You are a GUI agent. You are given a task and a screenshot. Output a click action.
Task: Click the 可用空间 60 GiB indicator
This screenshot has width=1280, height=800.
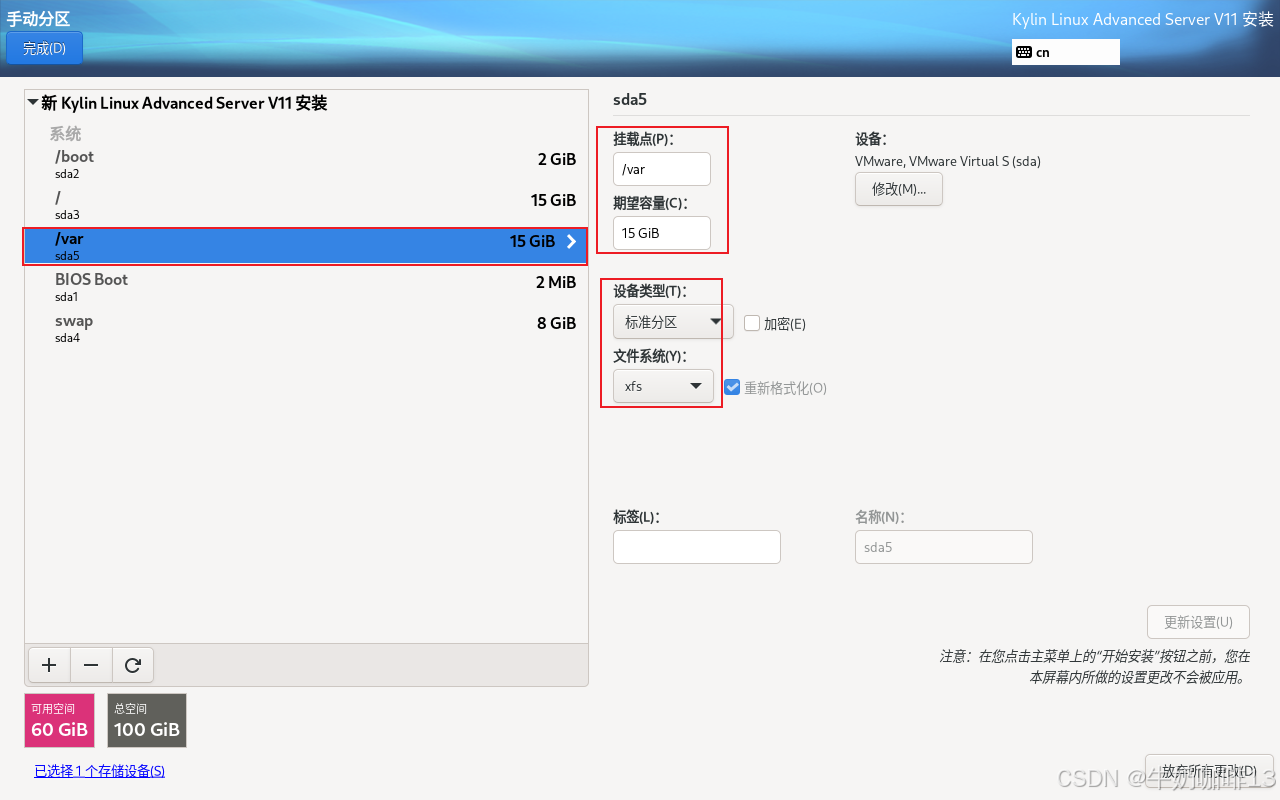[60, 720]
